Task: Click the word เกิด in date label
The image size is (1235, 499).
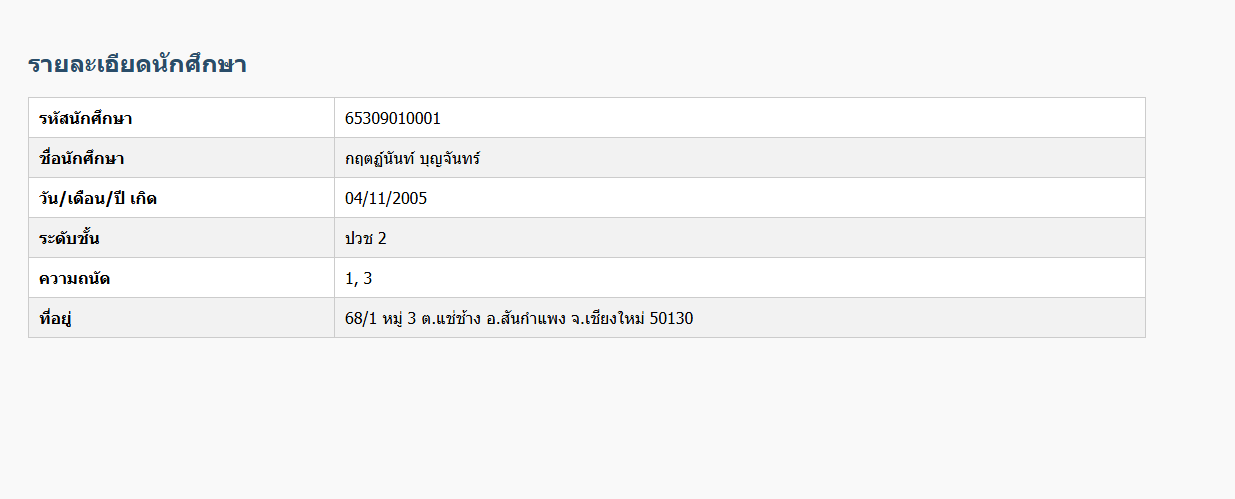Action: 143,198
